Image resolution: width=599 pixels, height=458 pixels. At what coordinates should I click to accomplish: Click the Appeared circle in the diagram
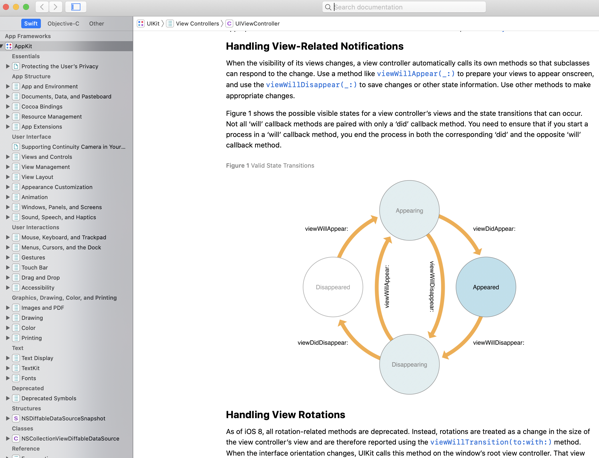coord(486,287)
